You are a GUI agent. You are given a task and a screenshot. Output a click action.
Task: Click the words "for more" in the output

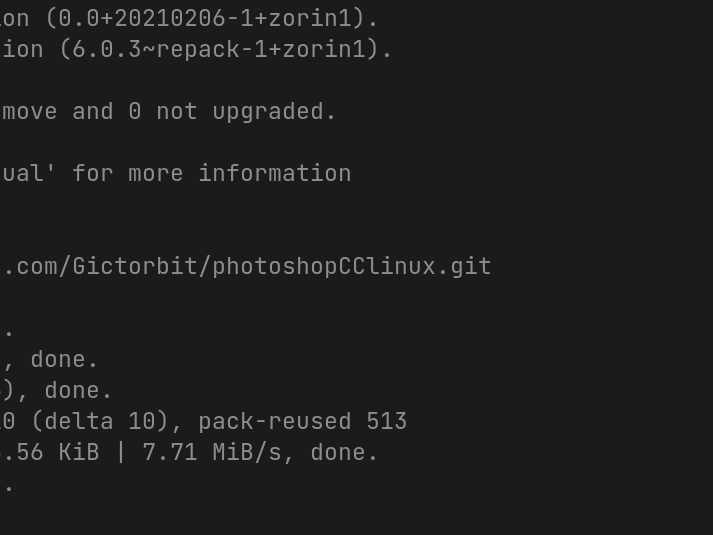tap(128, 173)
